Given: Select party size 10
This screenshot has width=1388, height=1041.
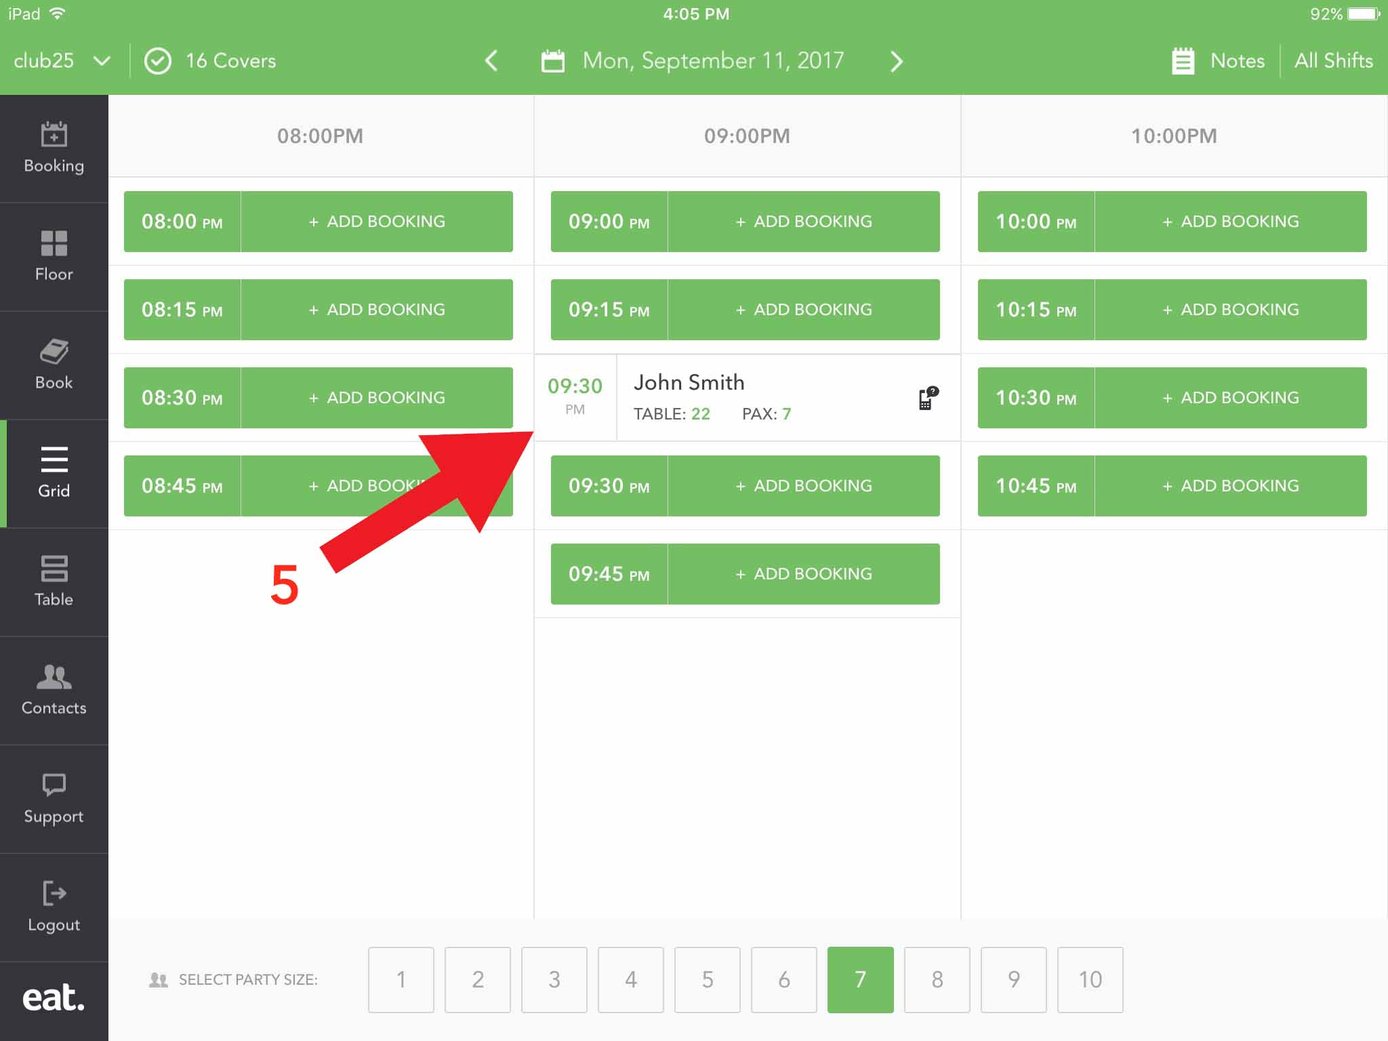Looking at the screenshot, I should click(1090, 980).
